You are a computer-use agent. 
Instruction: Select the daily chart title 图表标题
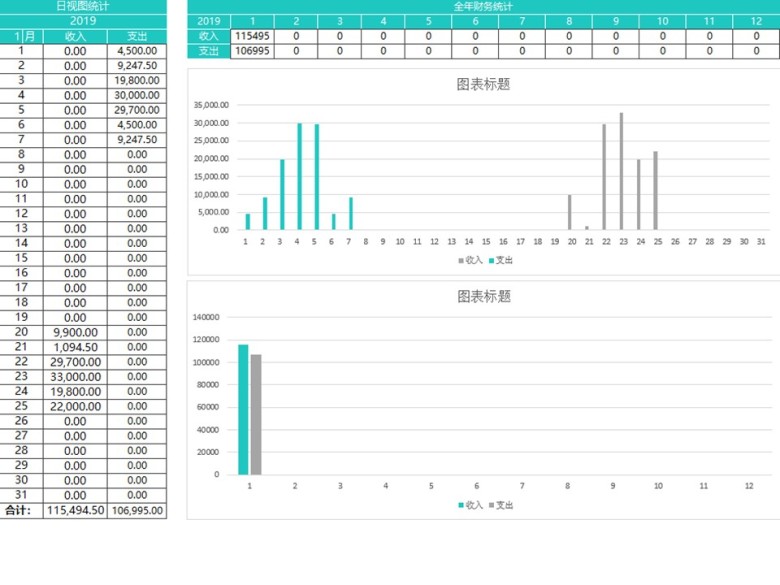click(x=484, y=84)
